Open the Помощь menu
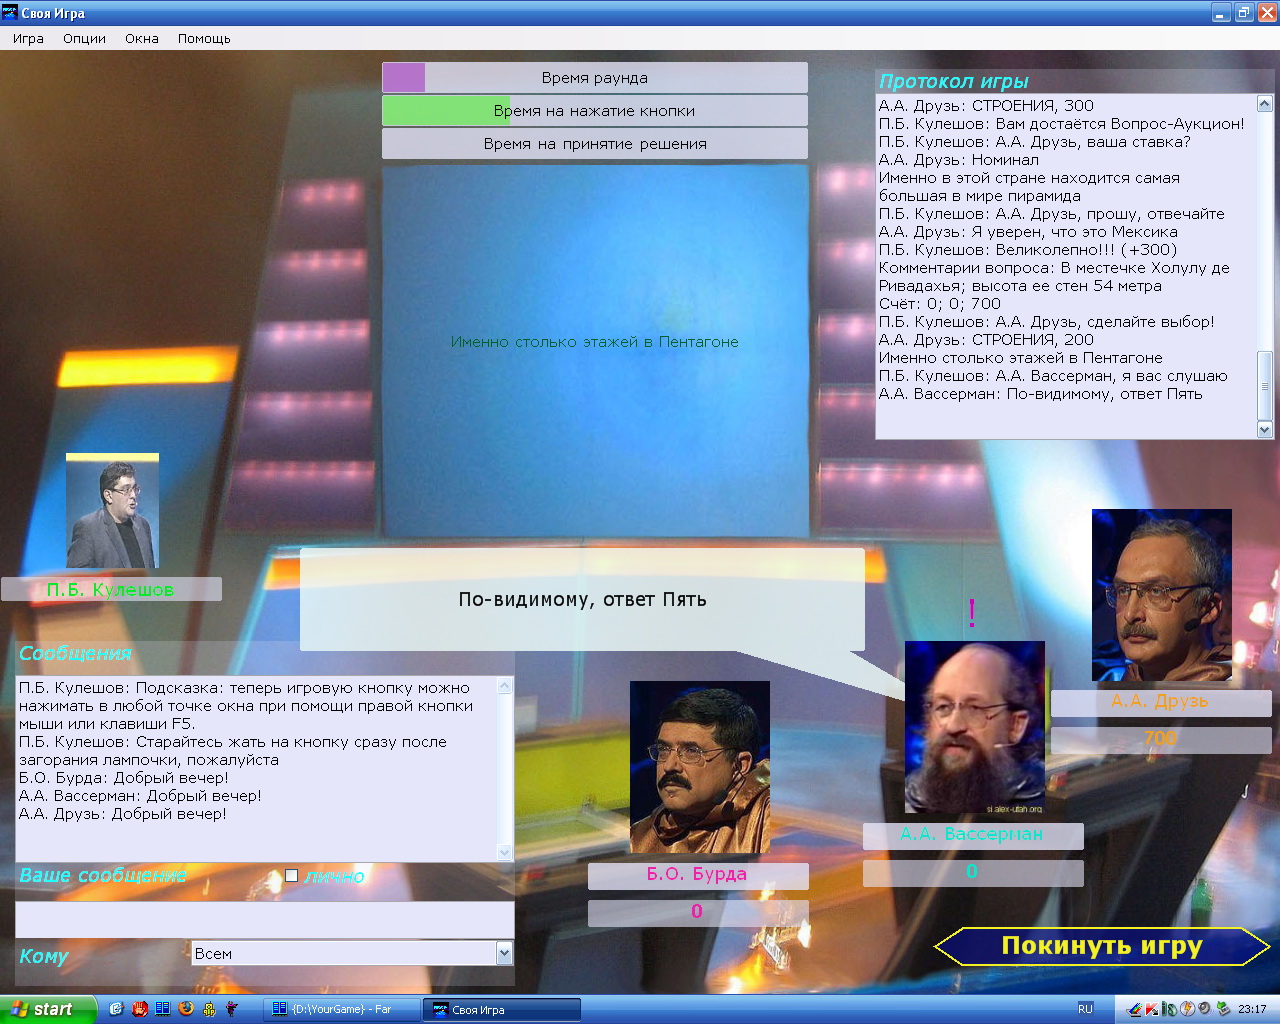1280x1024 pixels. (x=204, y=38)
